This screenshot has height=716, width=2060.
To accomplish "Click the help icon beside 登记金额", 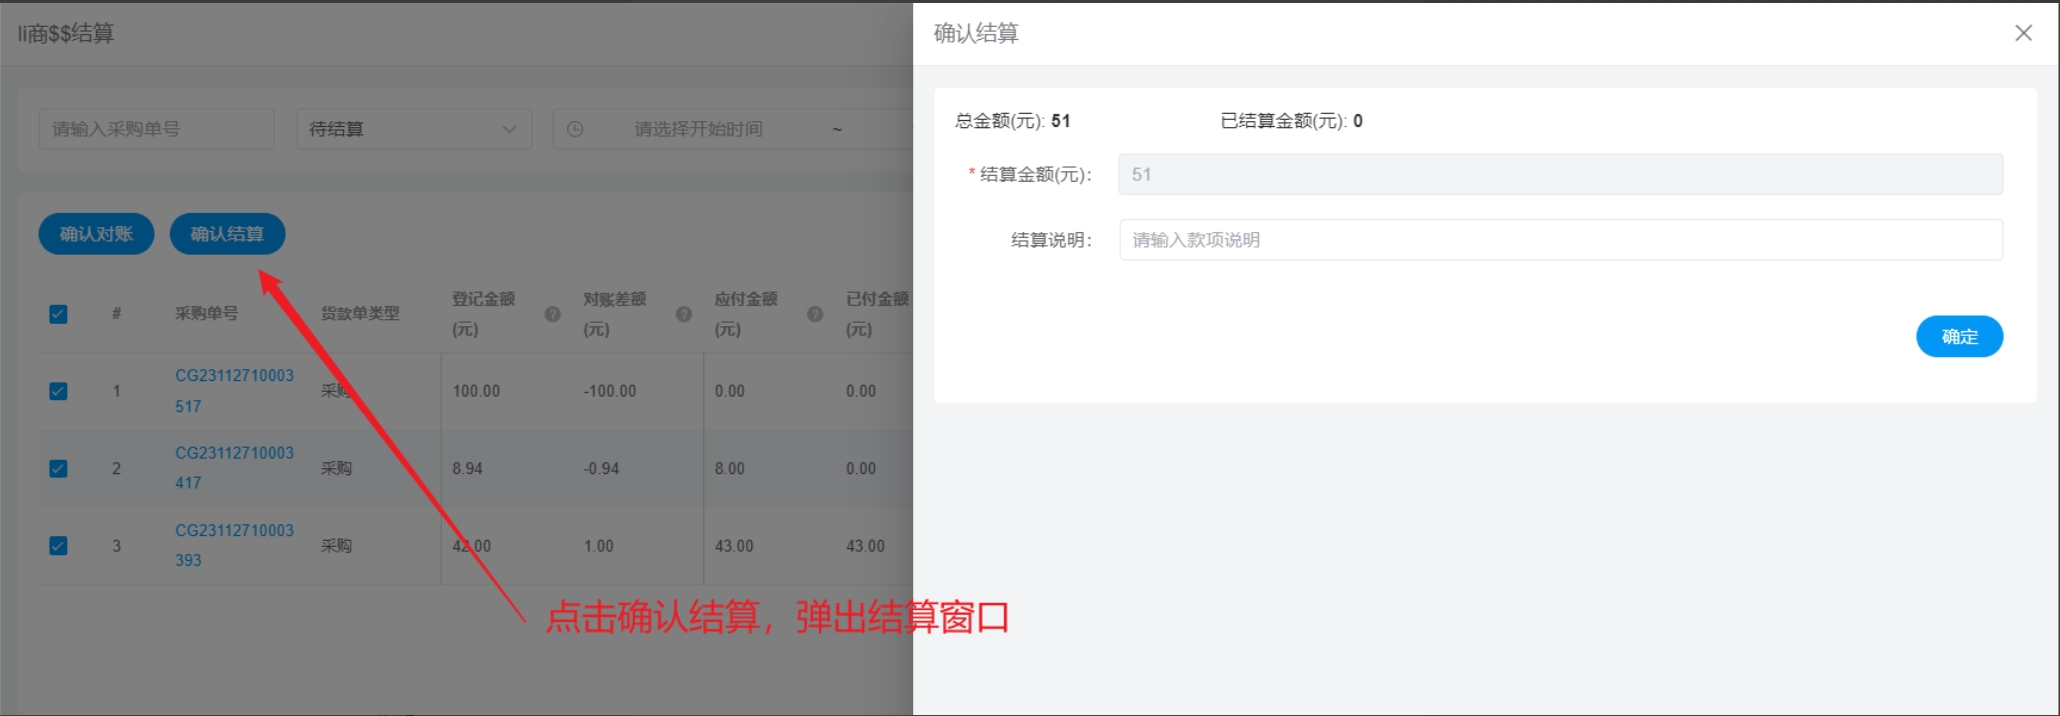I will [x=552, y=314].
